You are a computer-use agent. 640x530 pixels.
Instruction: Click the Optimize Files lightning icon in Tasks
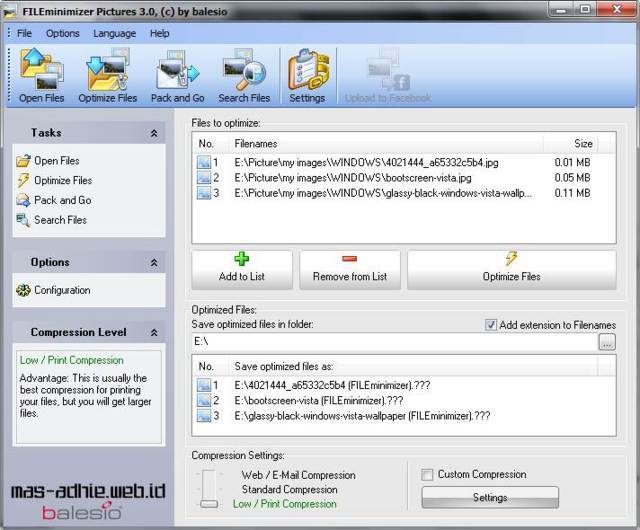coord(23,180)
